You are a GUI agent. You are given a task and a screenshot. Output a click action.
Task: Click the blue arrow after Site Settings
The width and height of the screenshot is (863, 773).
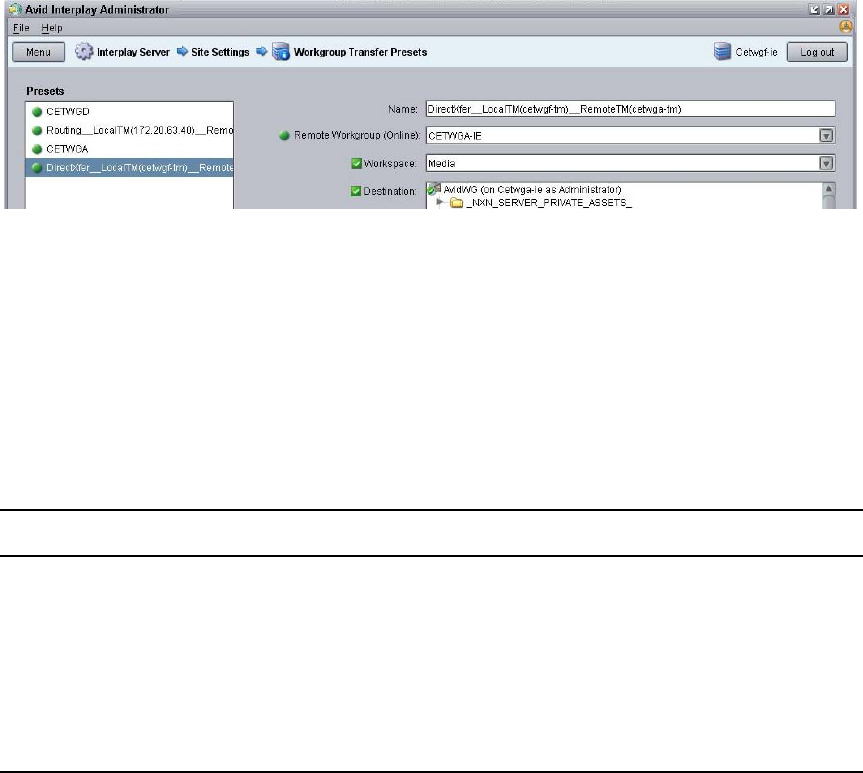coord(261,52)
